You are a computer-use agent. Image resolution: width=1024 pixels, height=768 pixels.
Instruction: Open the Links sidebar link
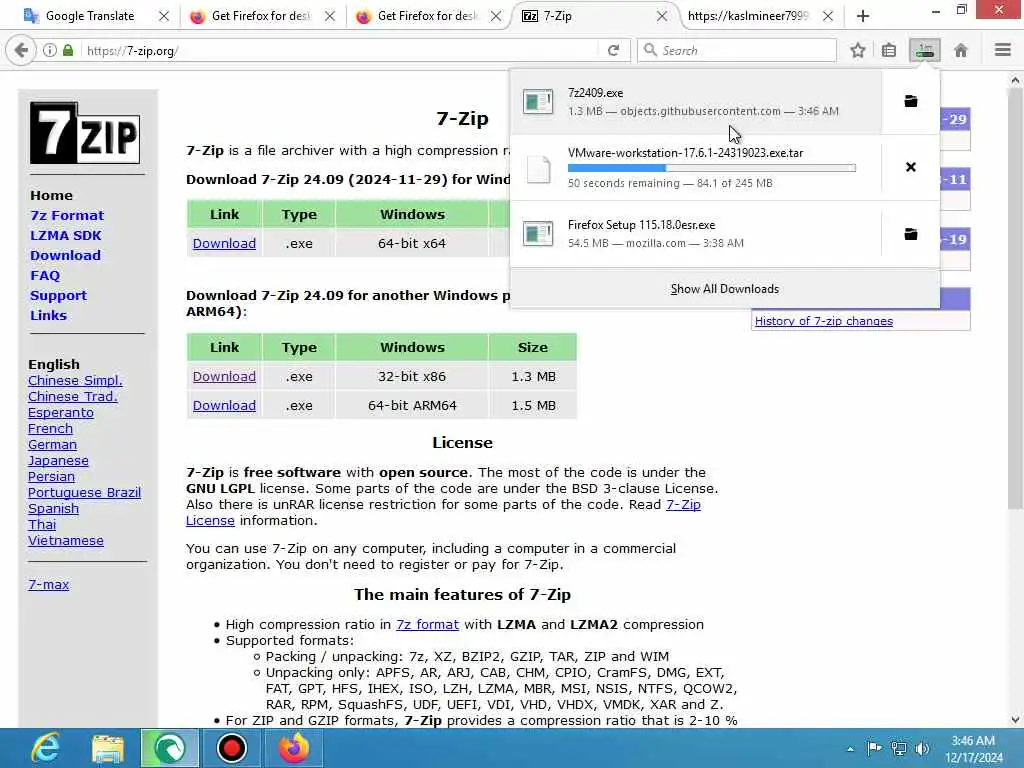48,315
